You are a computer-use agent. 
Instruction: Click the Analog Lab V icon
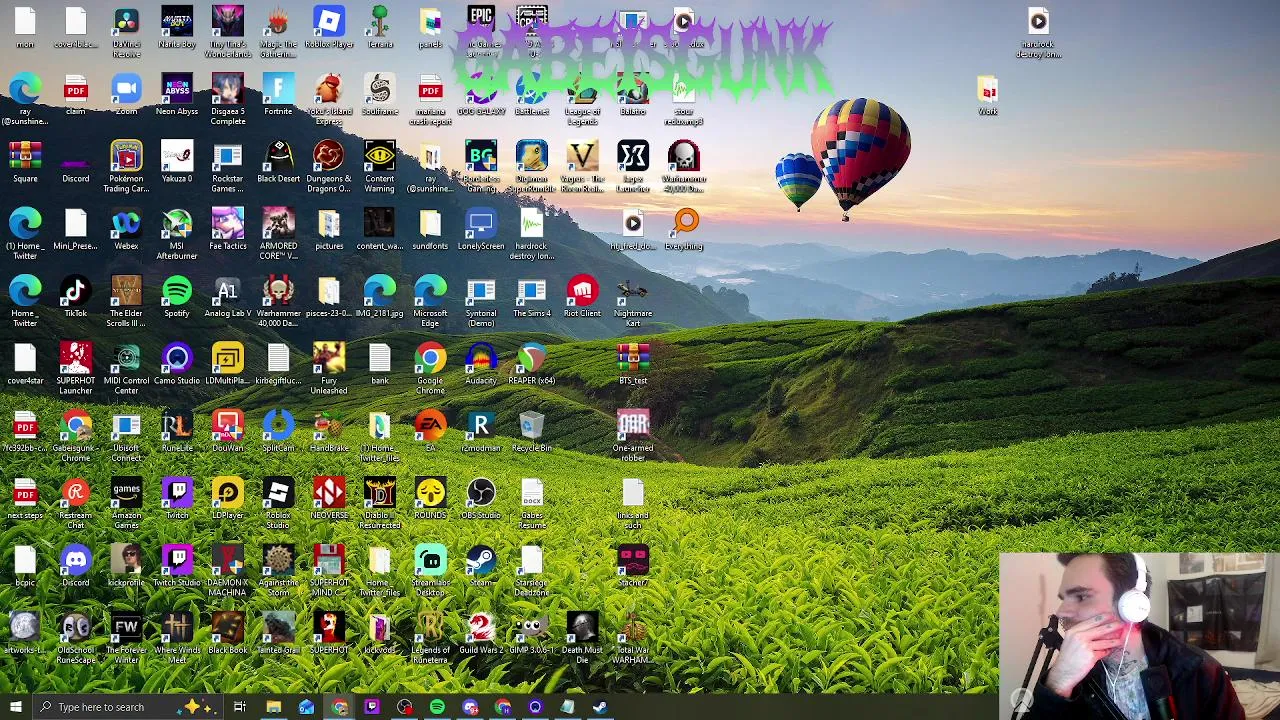pyautogui.click(x=228, y=297)
